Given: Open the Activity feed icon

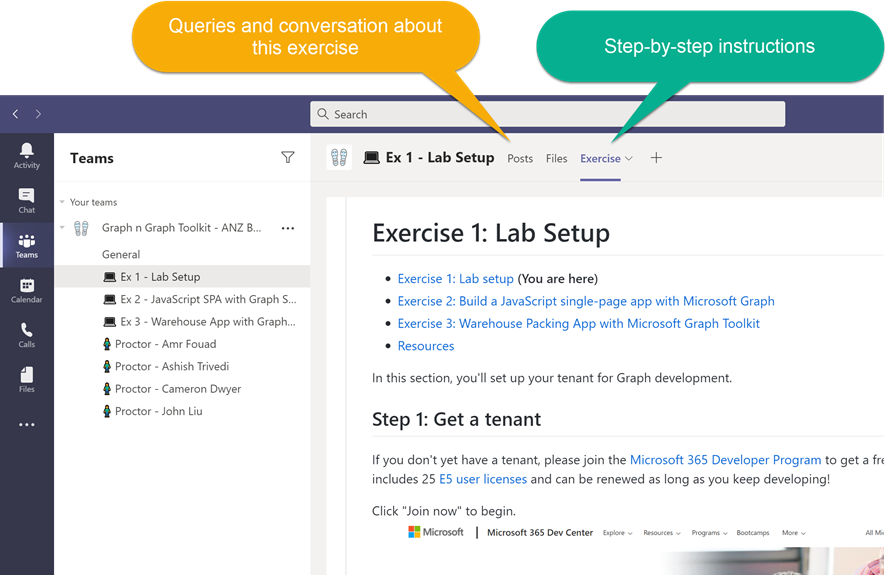Looking at the screenshot, I should pyautogui.click(x=27, y=154).
